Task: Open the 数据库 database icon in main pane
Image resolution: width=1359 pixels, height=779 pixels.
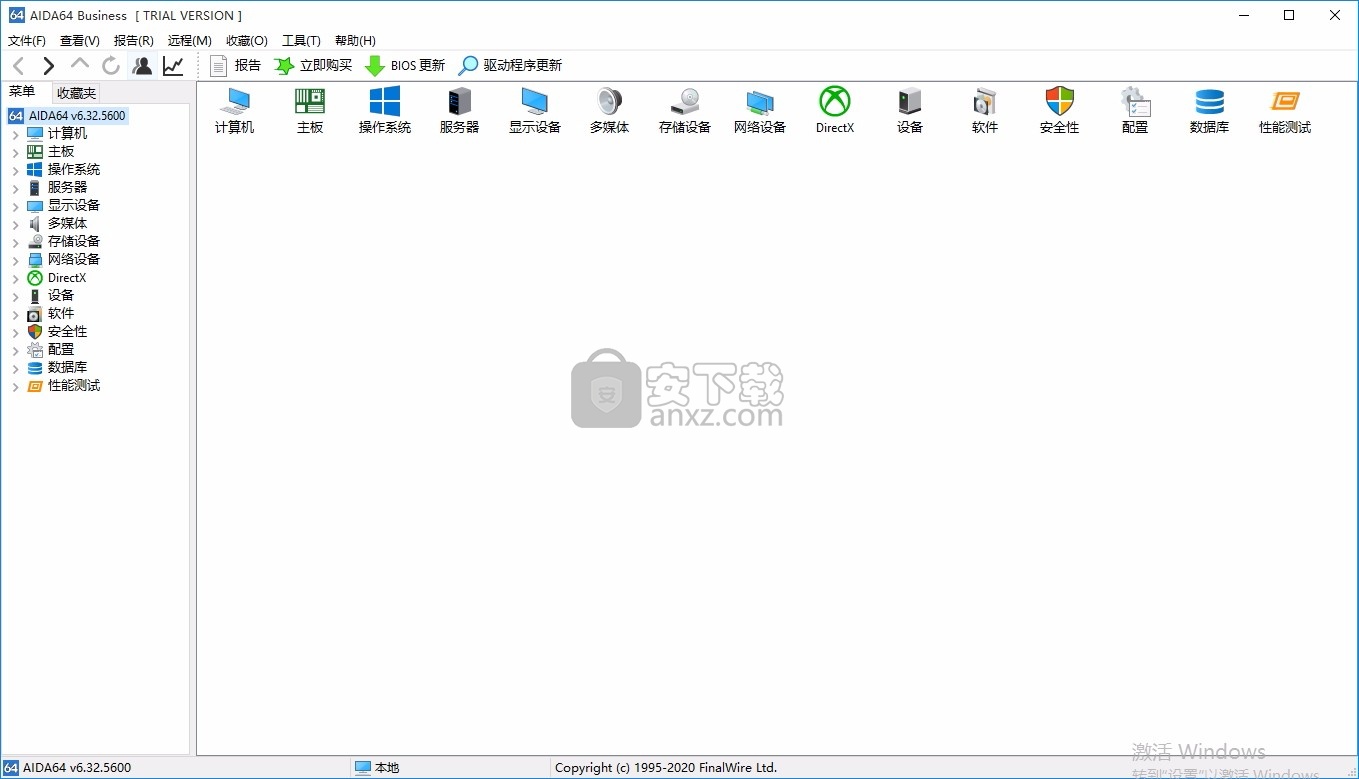Action: 1210,110
